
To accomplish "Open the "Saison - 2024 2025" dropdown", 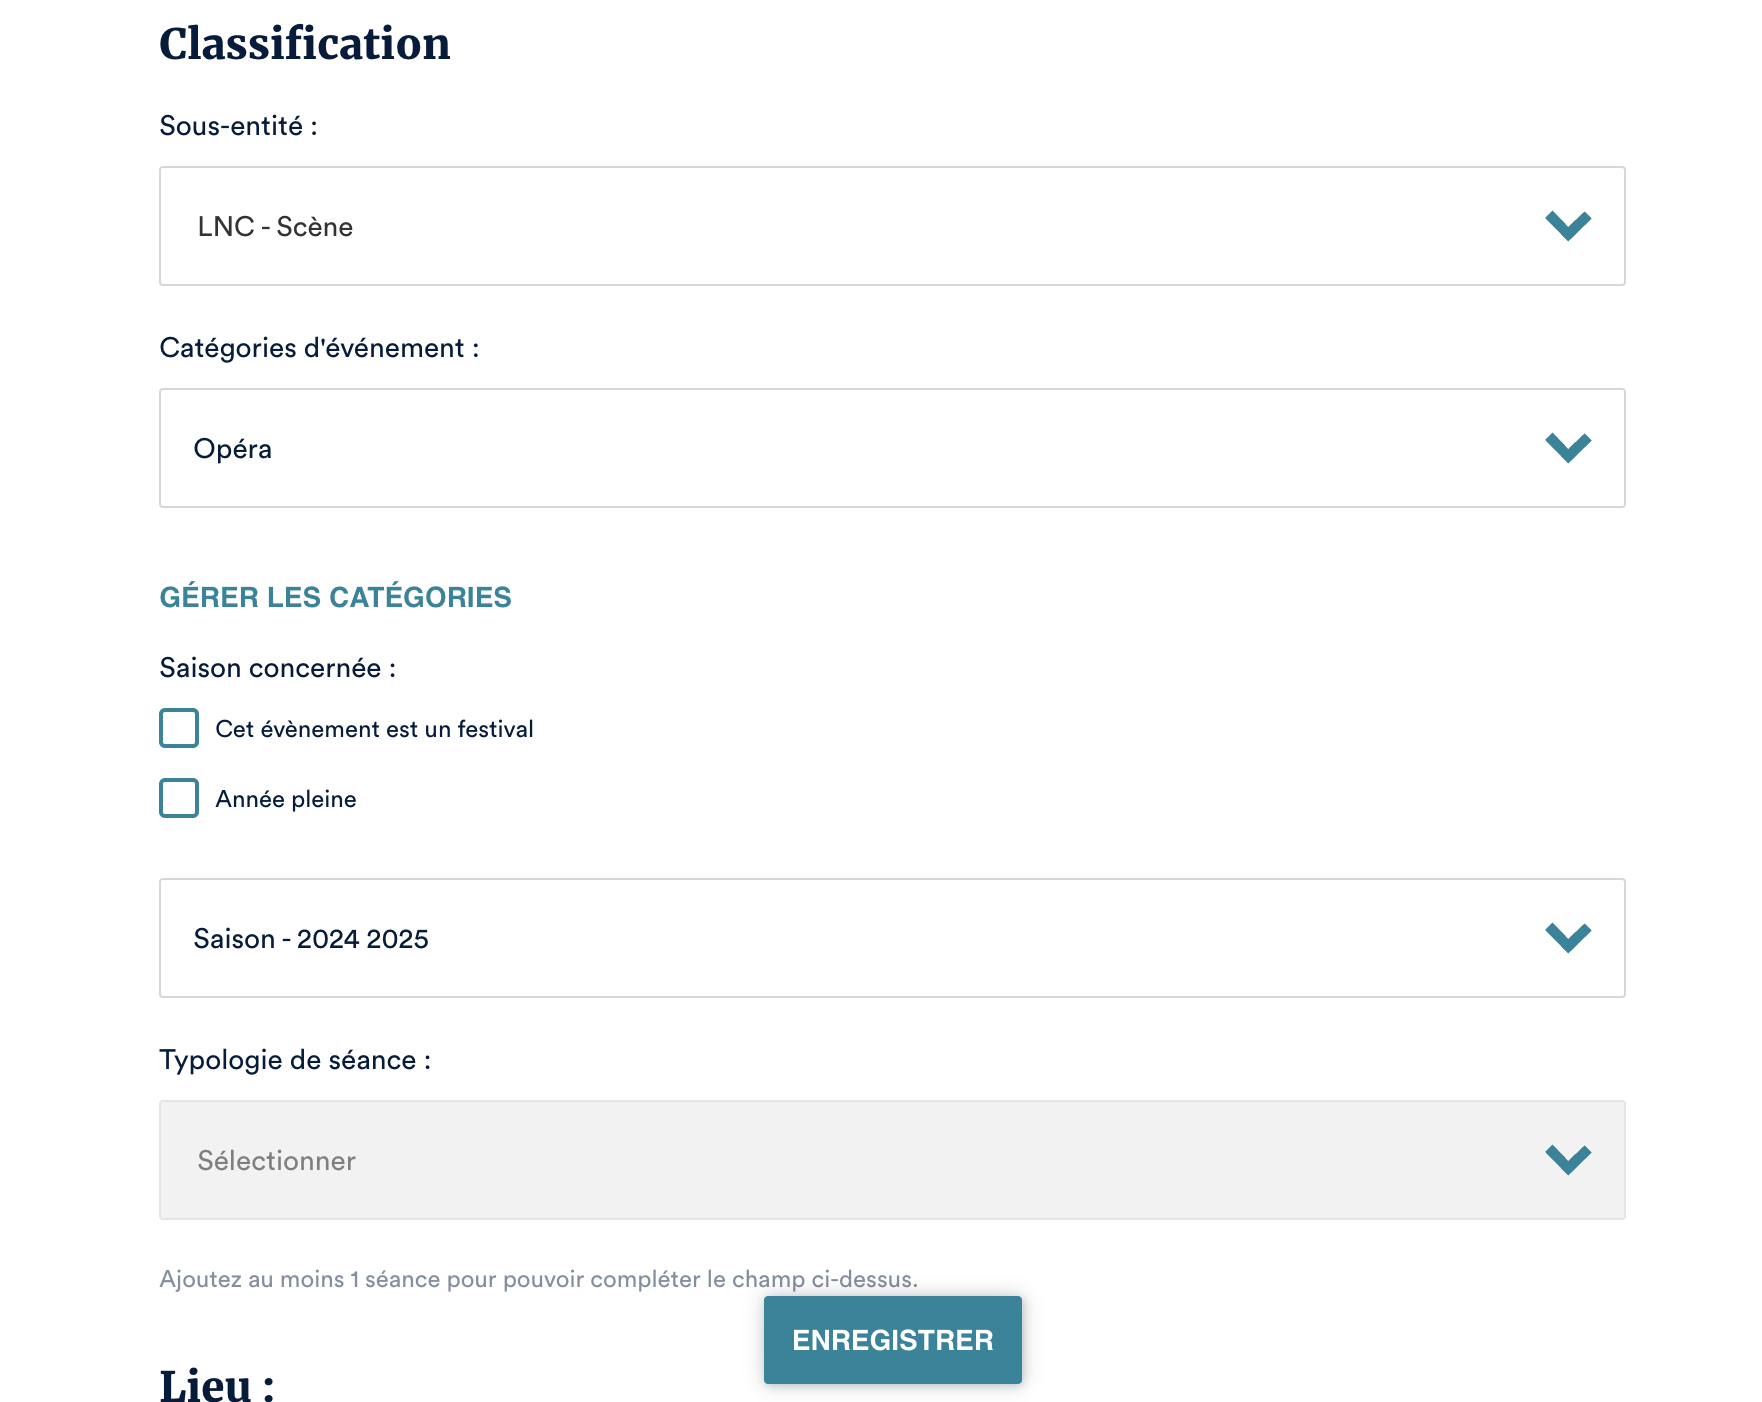I will pos(850,938).
